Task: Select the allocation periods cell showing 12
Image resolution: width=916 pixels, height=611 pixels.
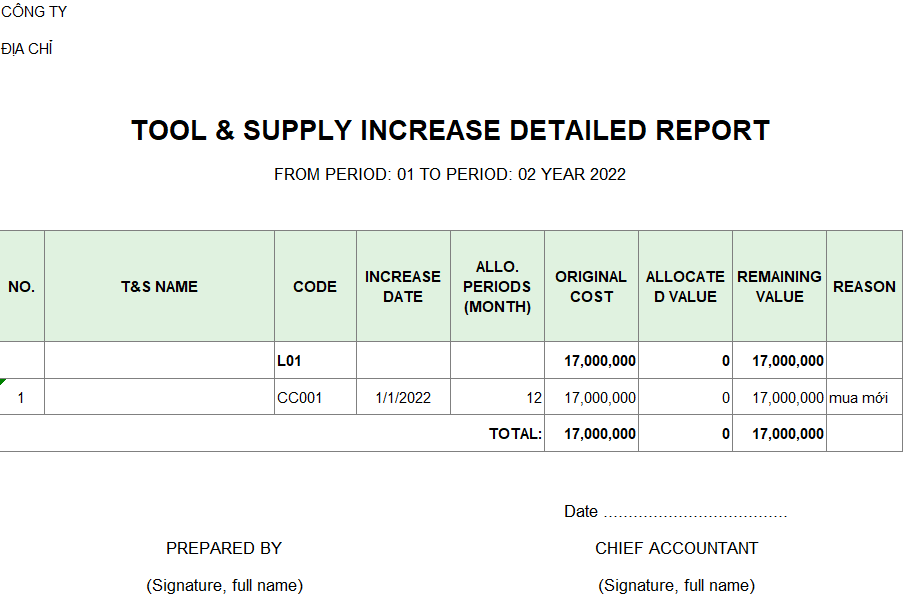Action: click(497, 398)
